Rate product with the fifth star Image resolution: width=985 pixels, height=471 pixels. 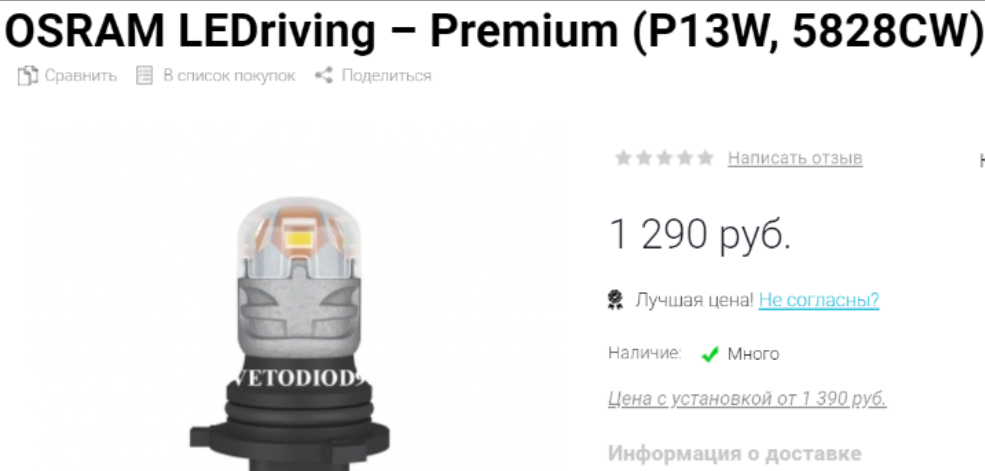[x=705, y=158]
